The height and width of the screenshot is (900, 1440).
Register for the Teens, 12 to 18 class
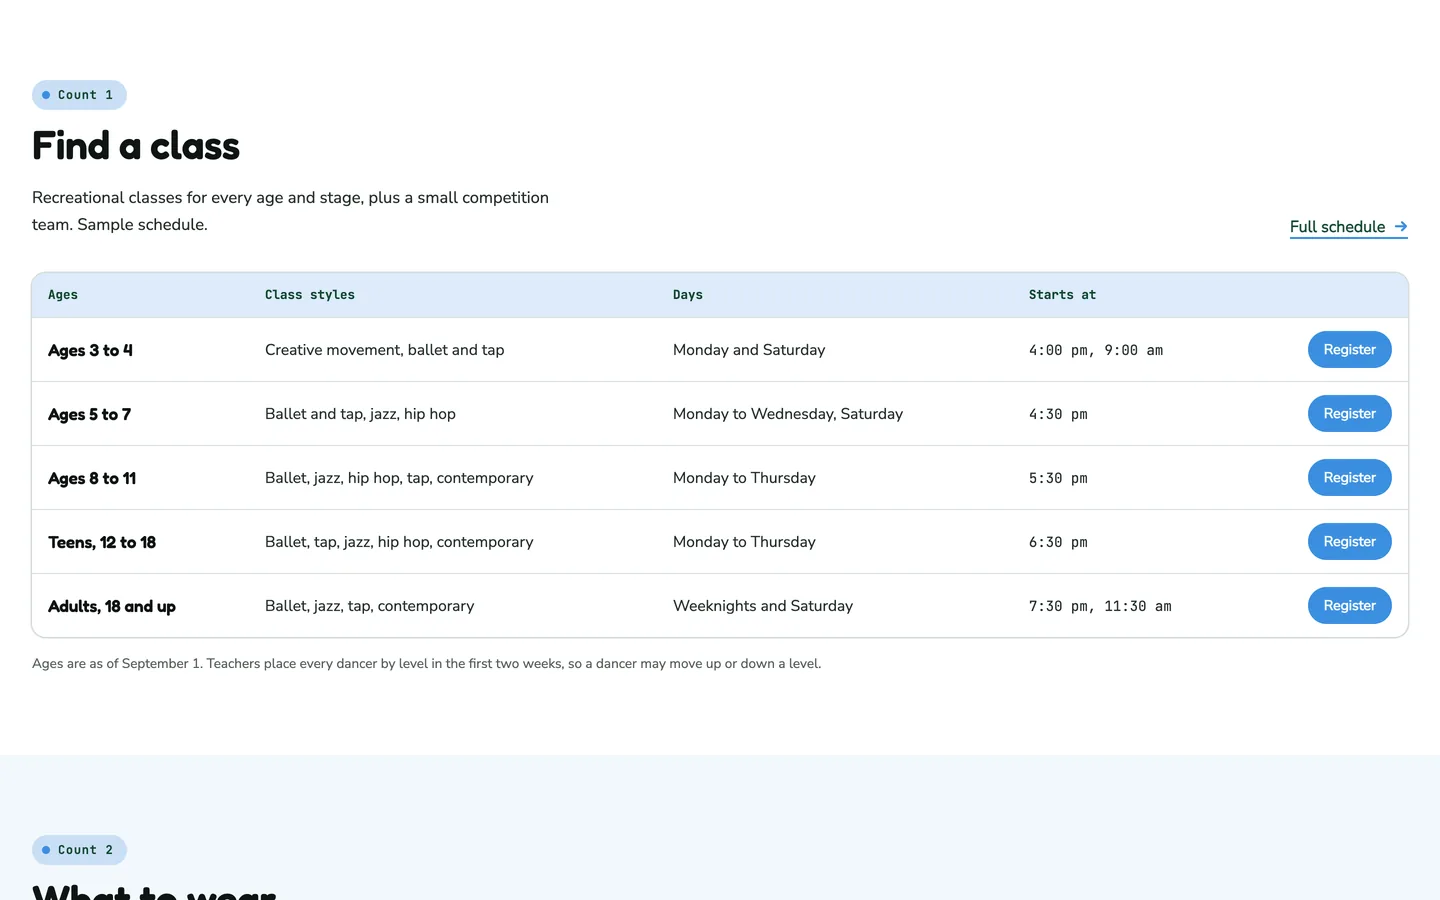coord(1349,542)
